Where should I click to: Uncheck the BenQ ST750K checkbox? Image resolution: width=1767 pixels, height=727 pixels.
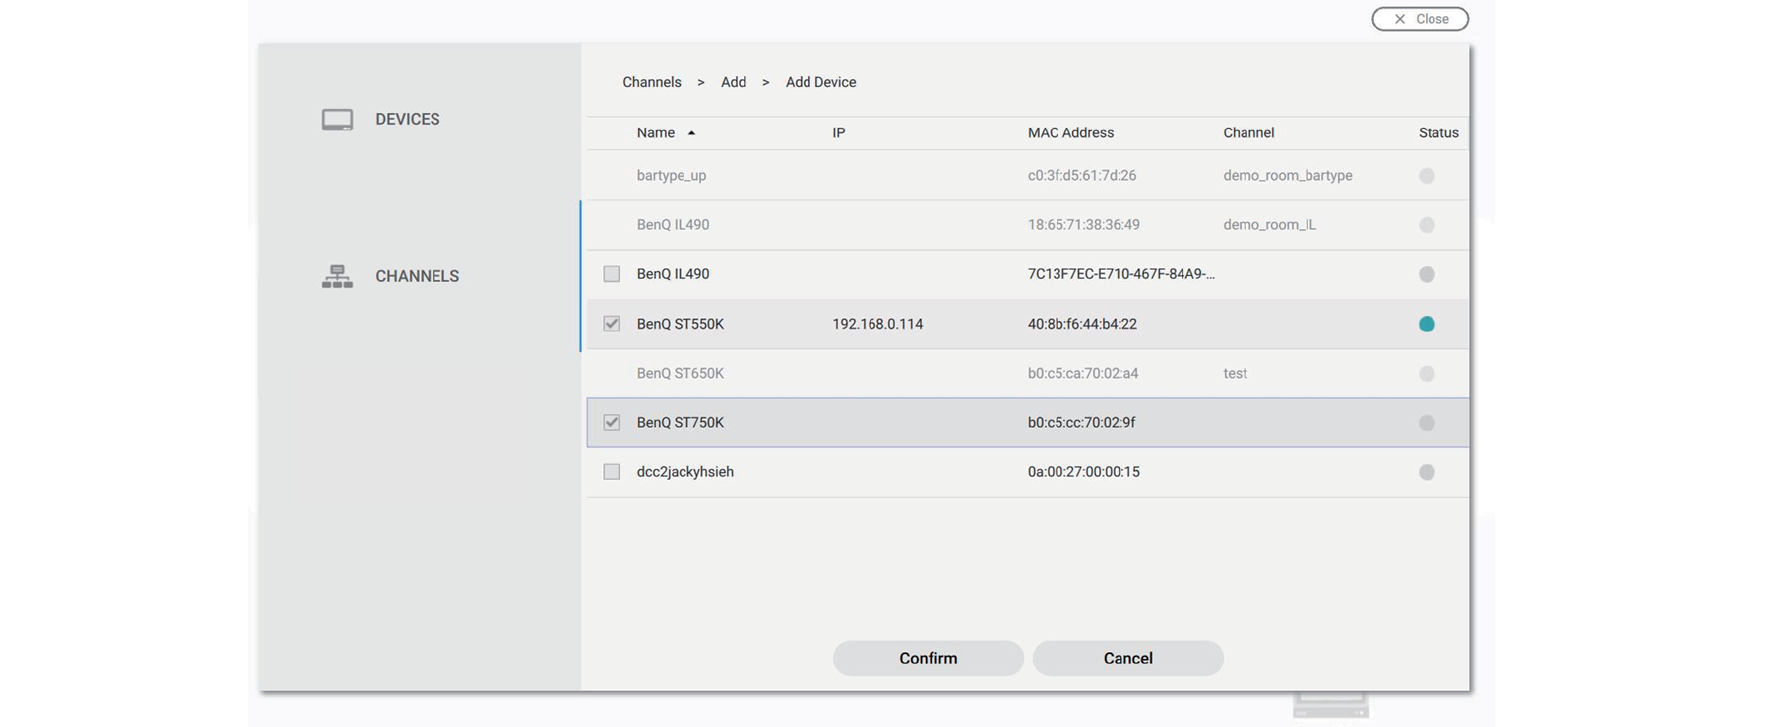[x=611, y=423]
